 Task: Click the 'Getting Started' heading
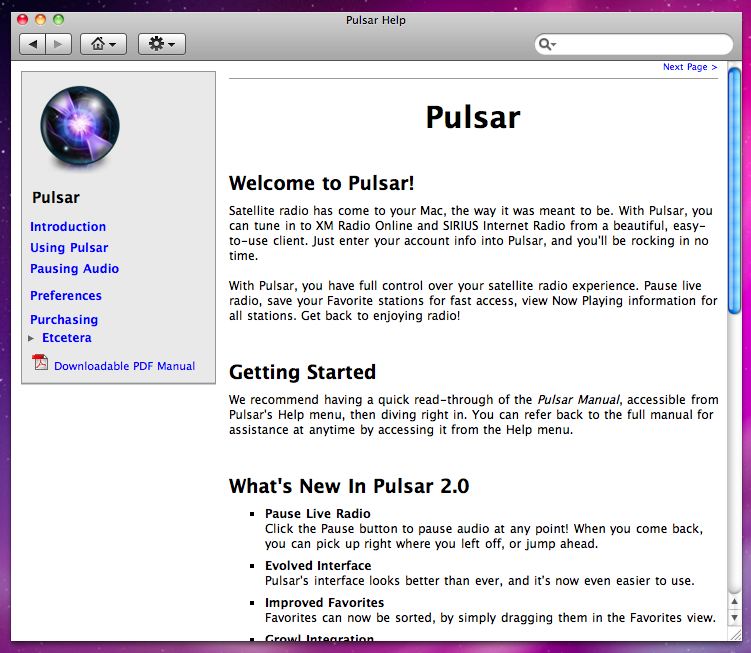pos(302,372)
